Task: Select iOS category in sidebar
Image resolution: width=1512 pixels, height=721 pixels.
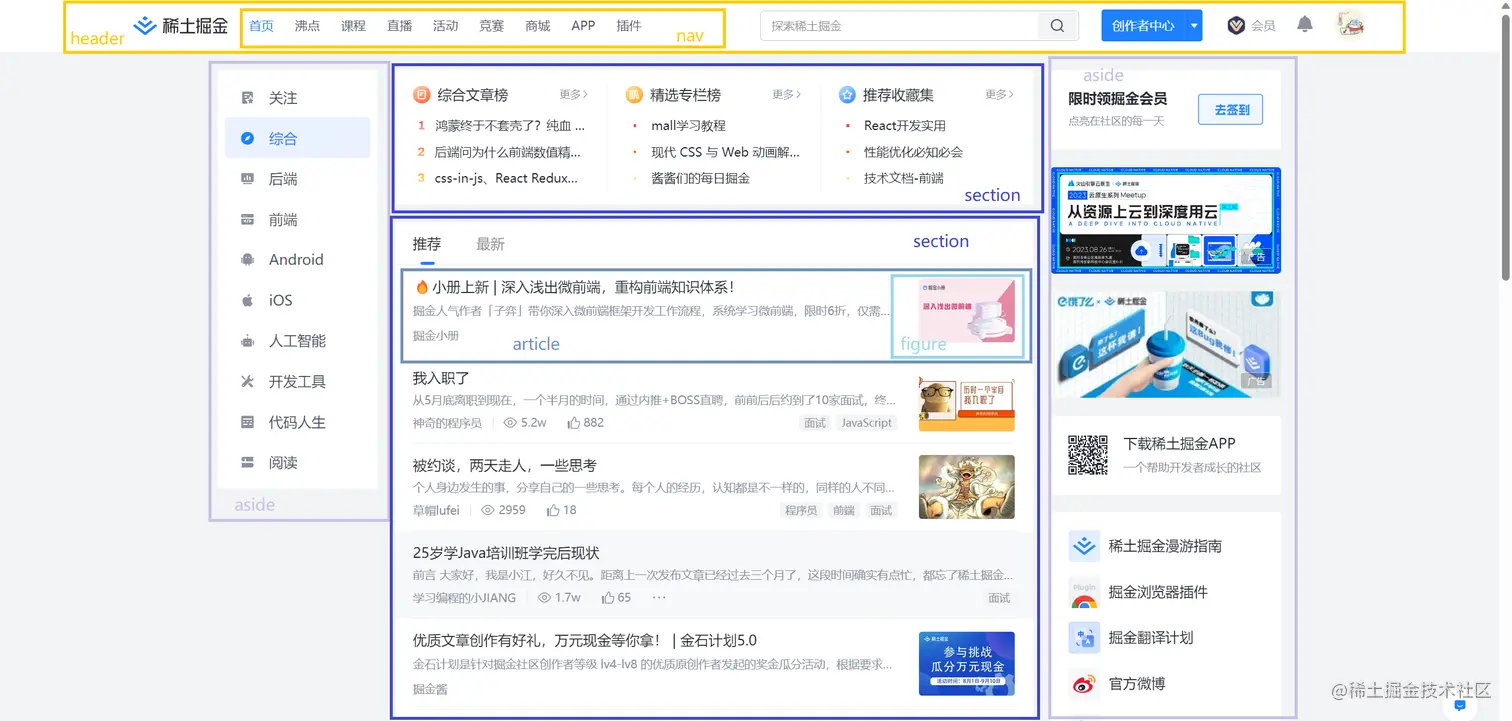Action: (298, 300)
